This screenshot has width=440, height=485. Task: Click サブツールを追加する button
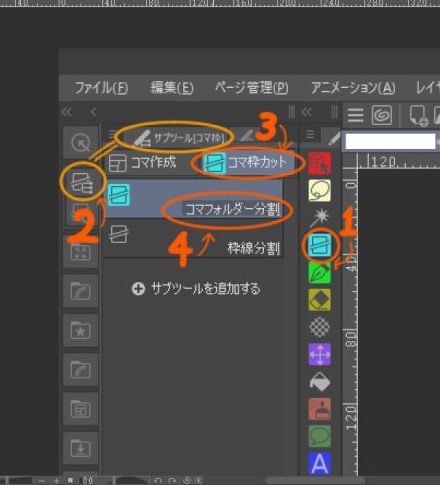196,289
